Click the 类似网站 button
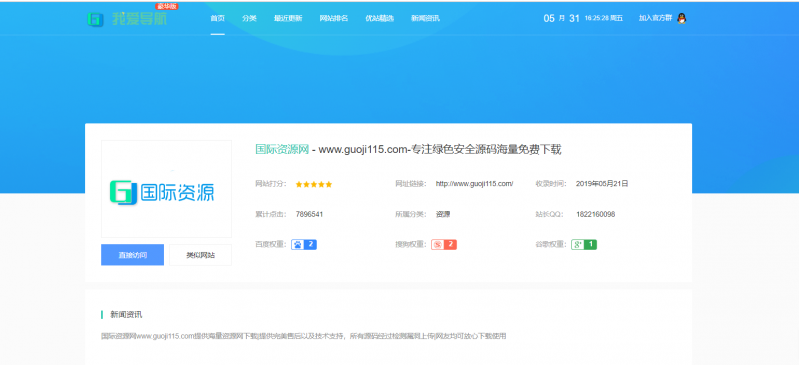 point(200,255)
